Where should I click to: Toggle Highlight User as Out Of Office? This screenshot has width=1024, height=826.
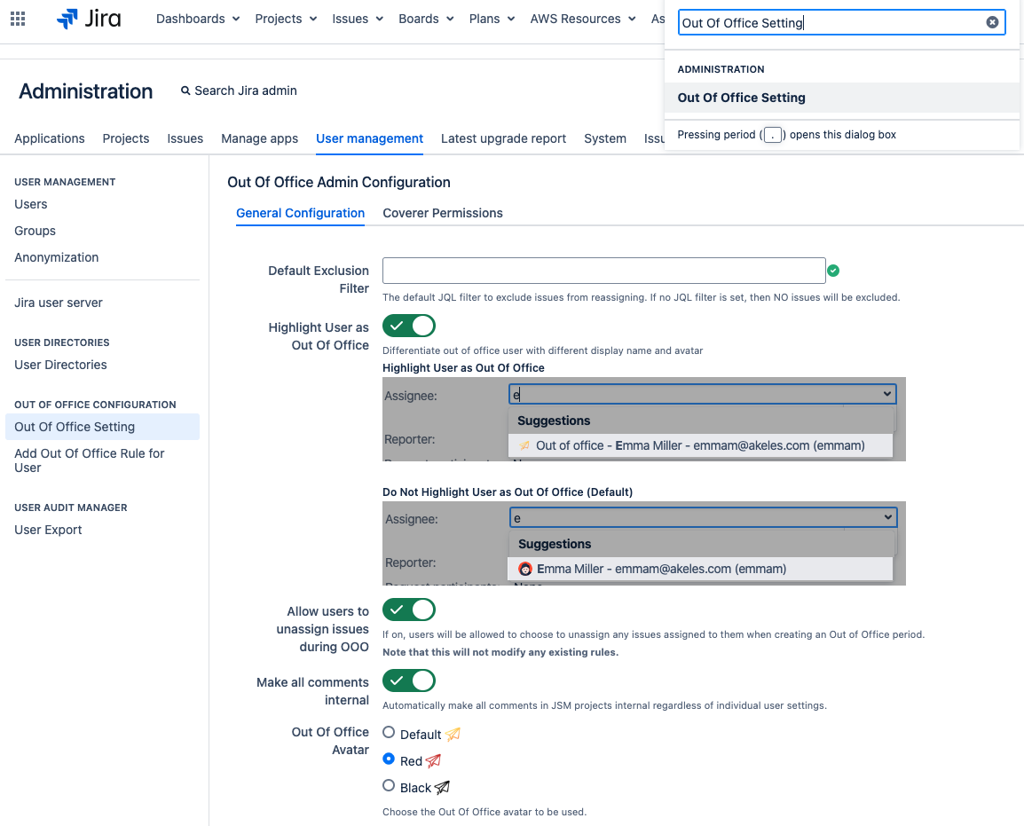[x=409, y=326]
